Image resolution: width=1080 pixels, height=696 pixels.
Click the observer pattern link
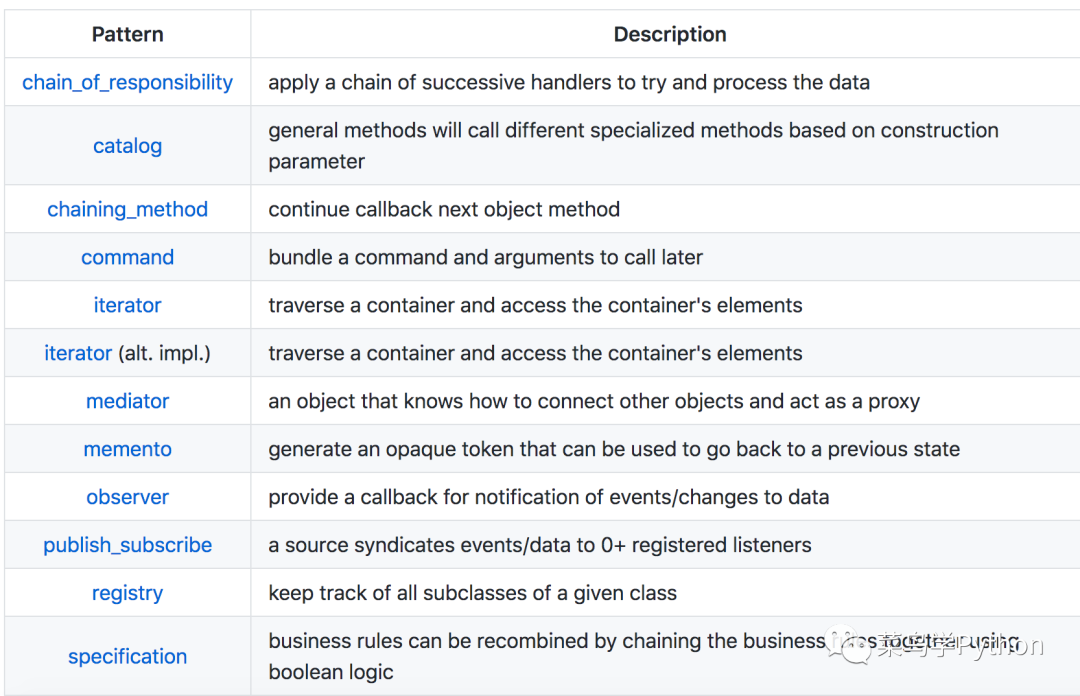click(127, 497)
